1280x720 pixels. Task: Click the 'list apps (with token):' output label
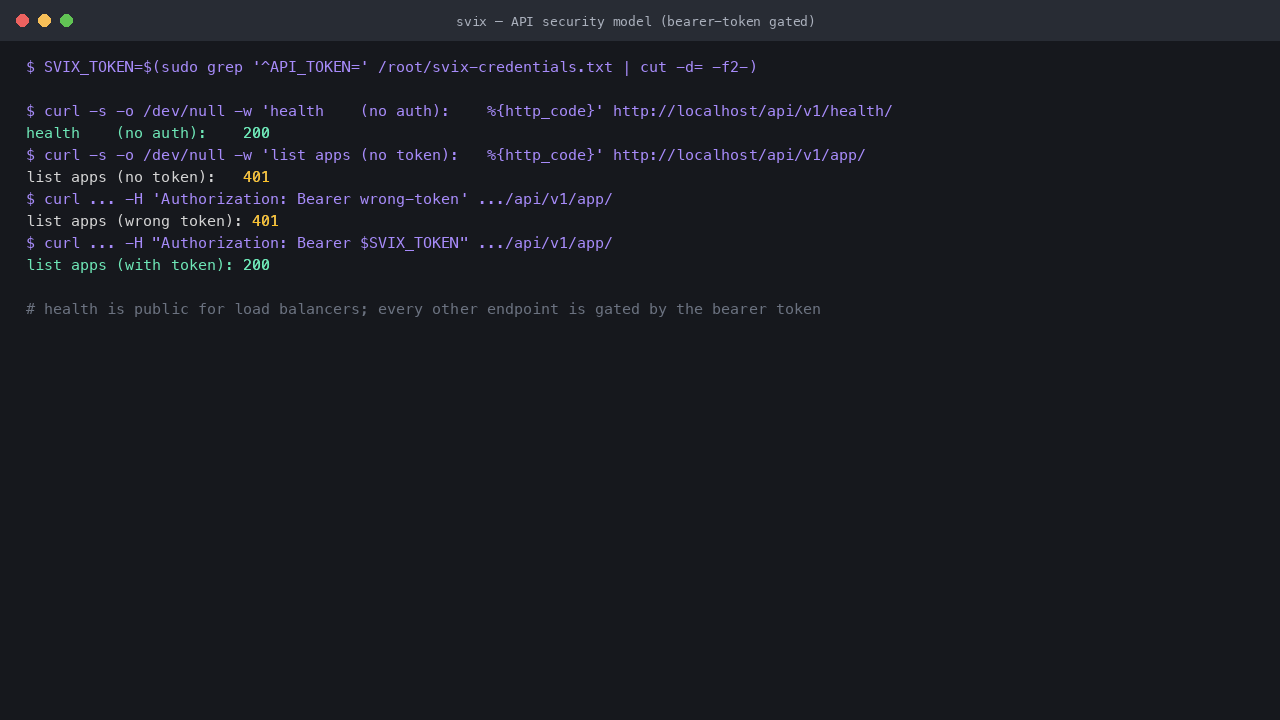tap(130, 265)
